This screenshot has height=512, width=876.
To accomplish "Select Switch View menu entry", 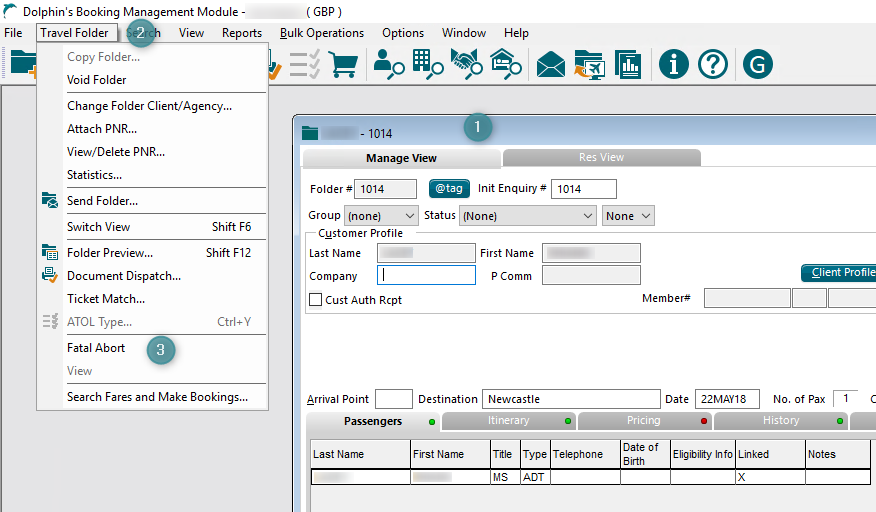I will [152, 227].
